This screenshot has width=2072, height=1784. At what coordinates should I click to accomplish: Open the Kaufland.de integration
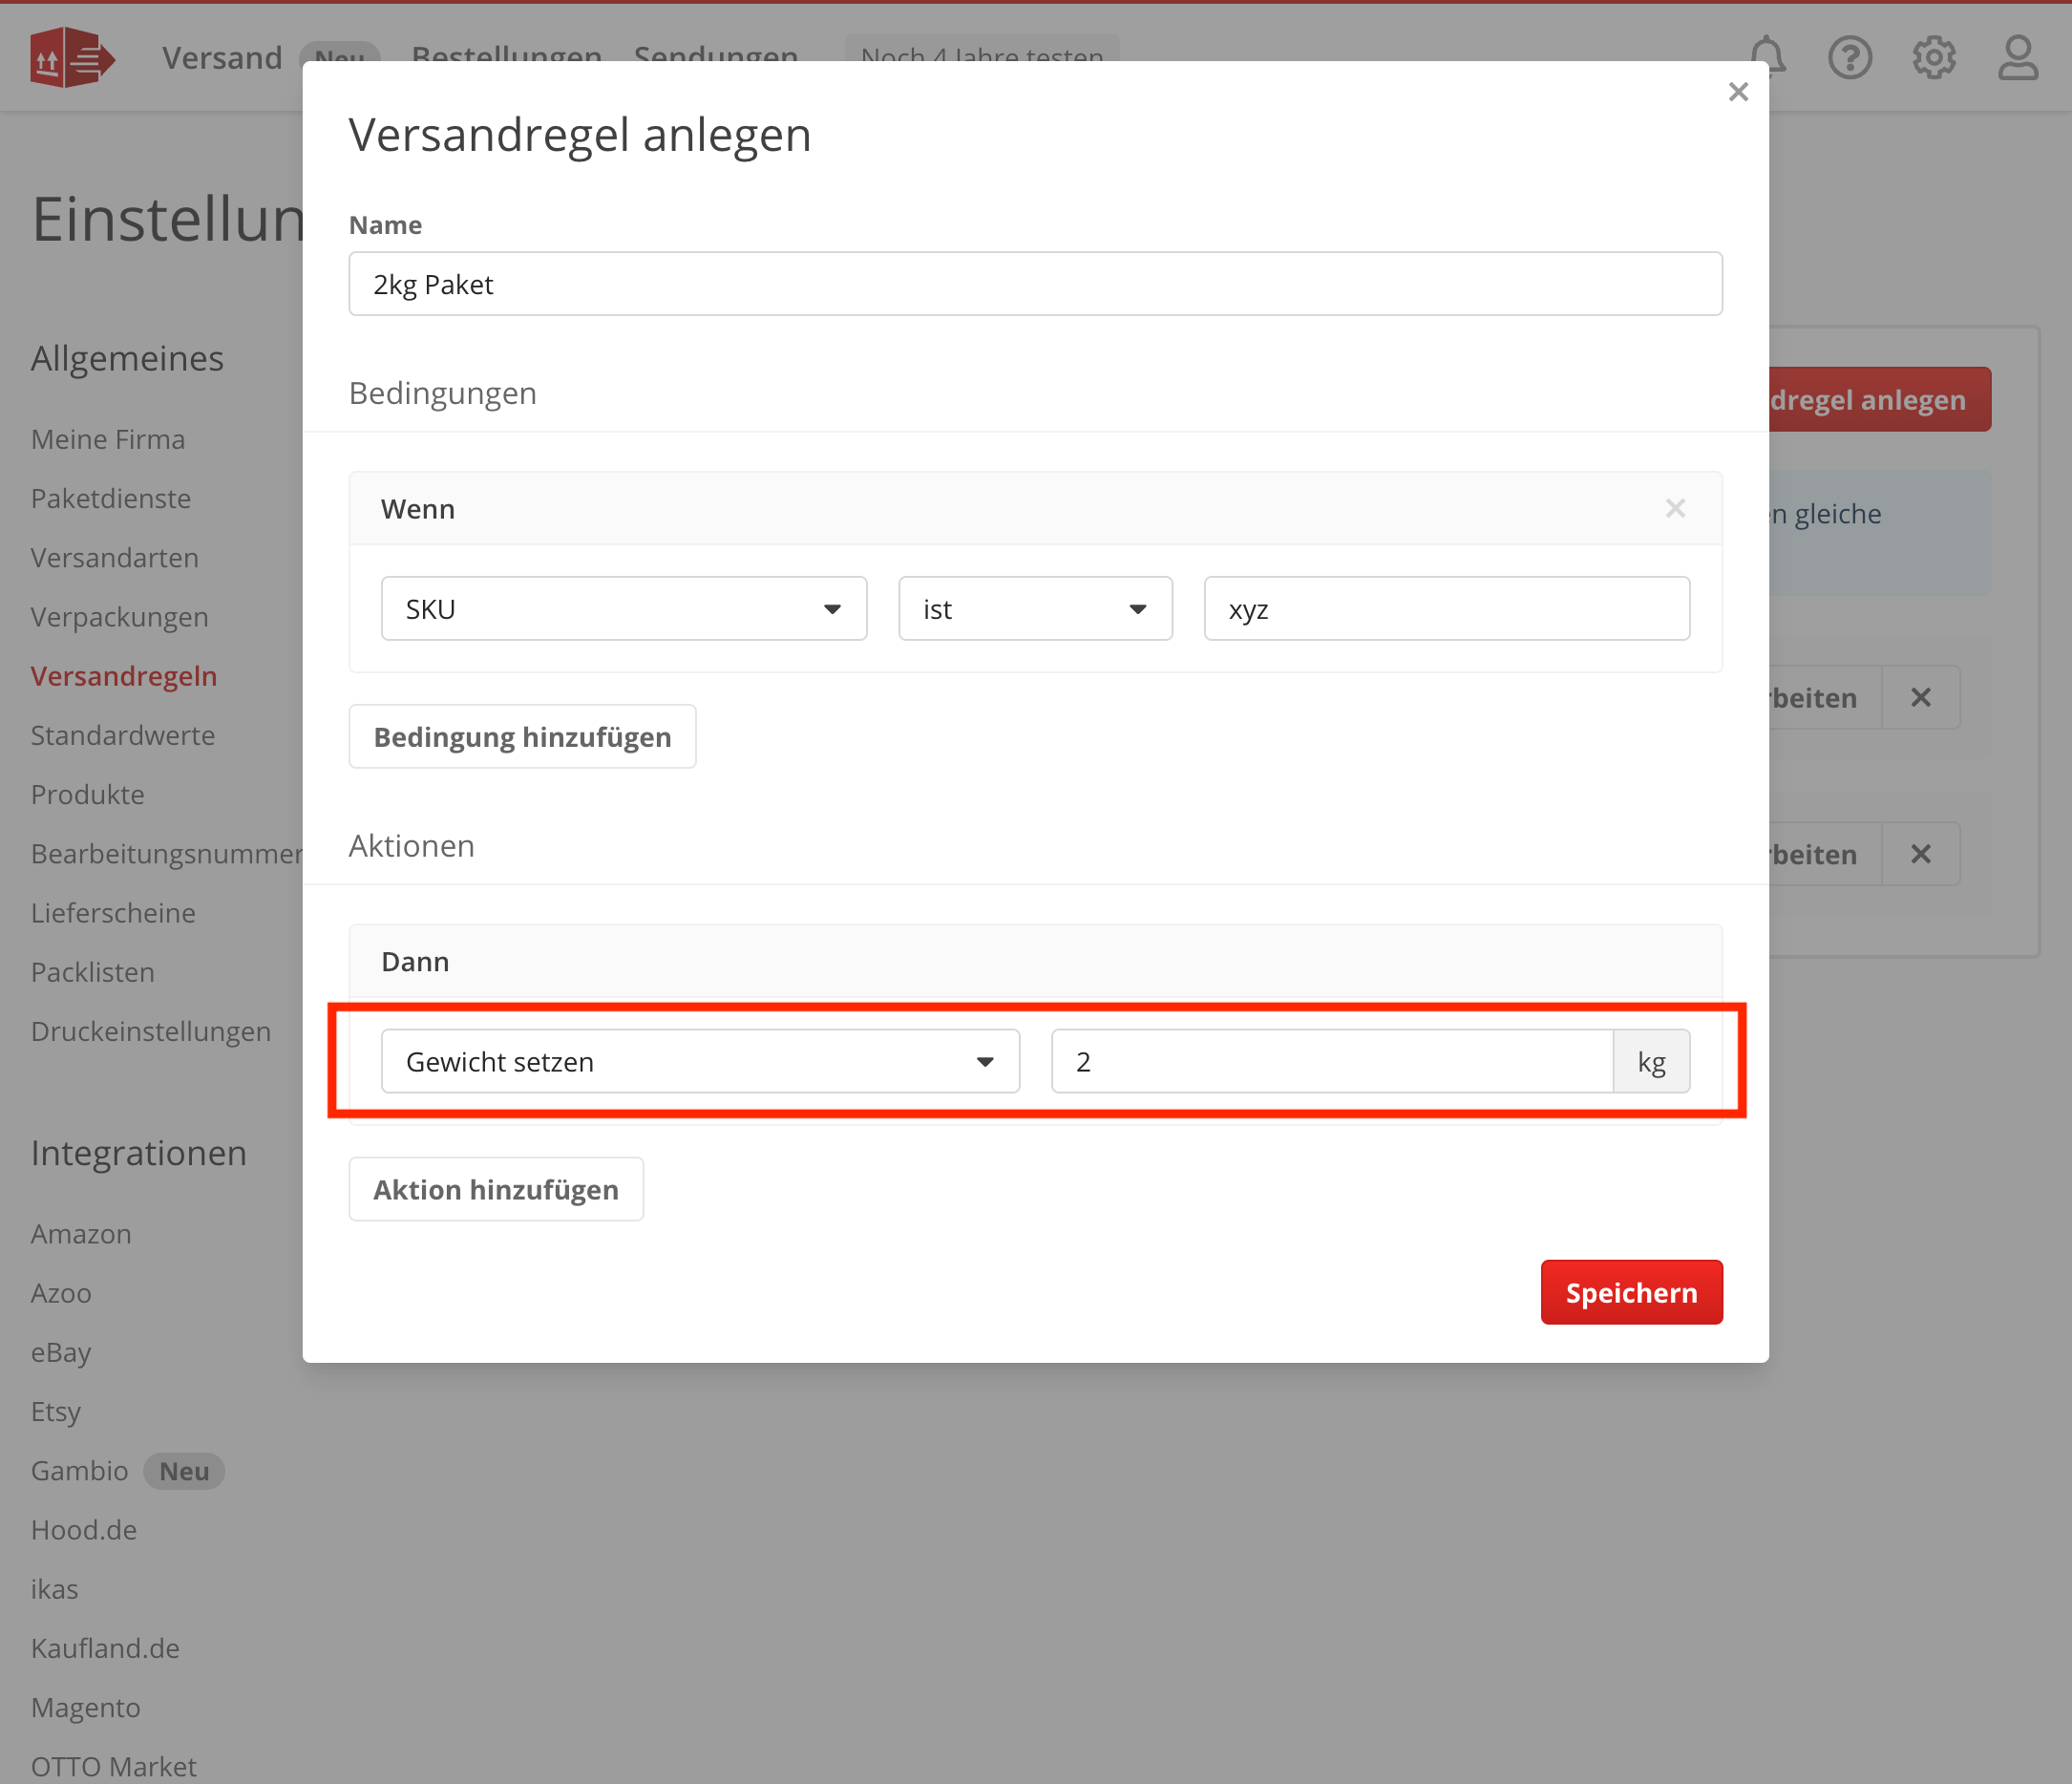click(x=106, y=1647)
